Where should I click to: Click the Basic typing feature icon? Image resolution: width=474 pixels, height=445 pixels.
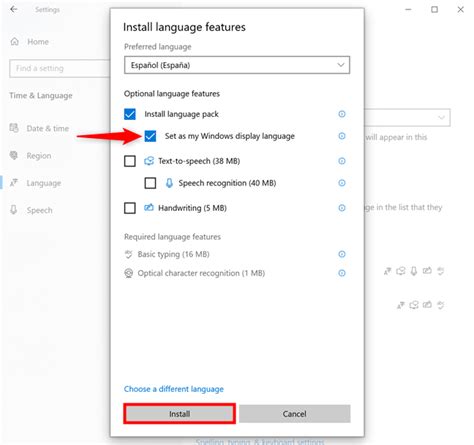(x=129, y=254)
